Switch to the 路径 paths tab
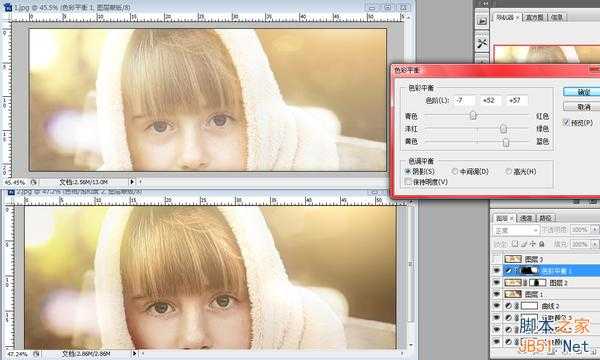600x360 pixels. coord(545,218)
